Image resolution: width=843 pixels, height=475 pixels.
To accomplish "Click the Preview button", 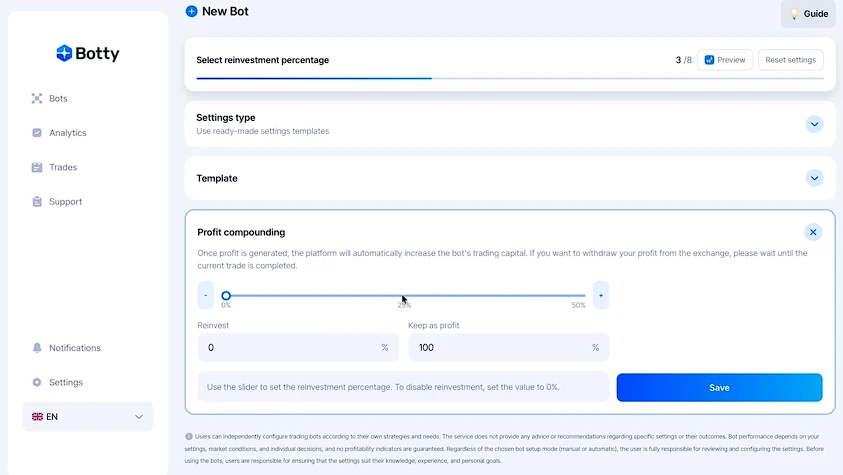I will point(725,60).
